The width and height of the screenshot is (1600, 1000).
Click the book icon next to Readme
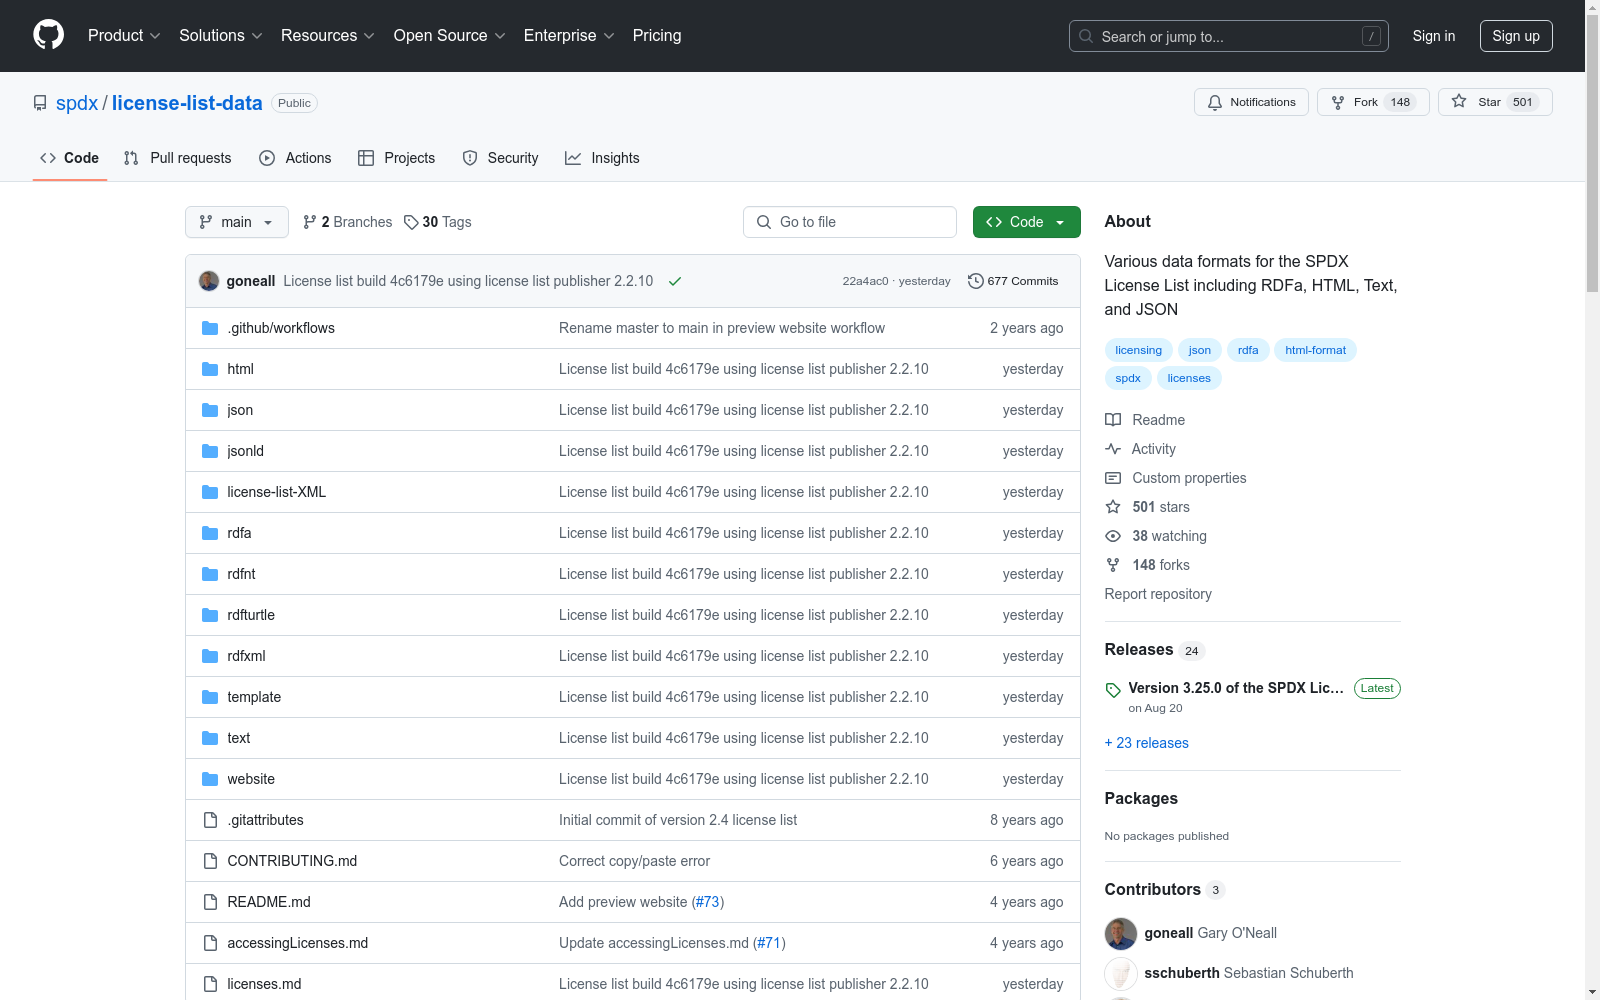[x=1113, y=420]
